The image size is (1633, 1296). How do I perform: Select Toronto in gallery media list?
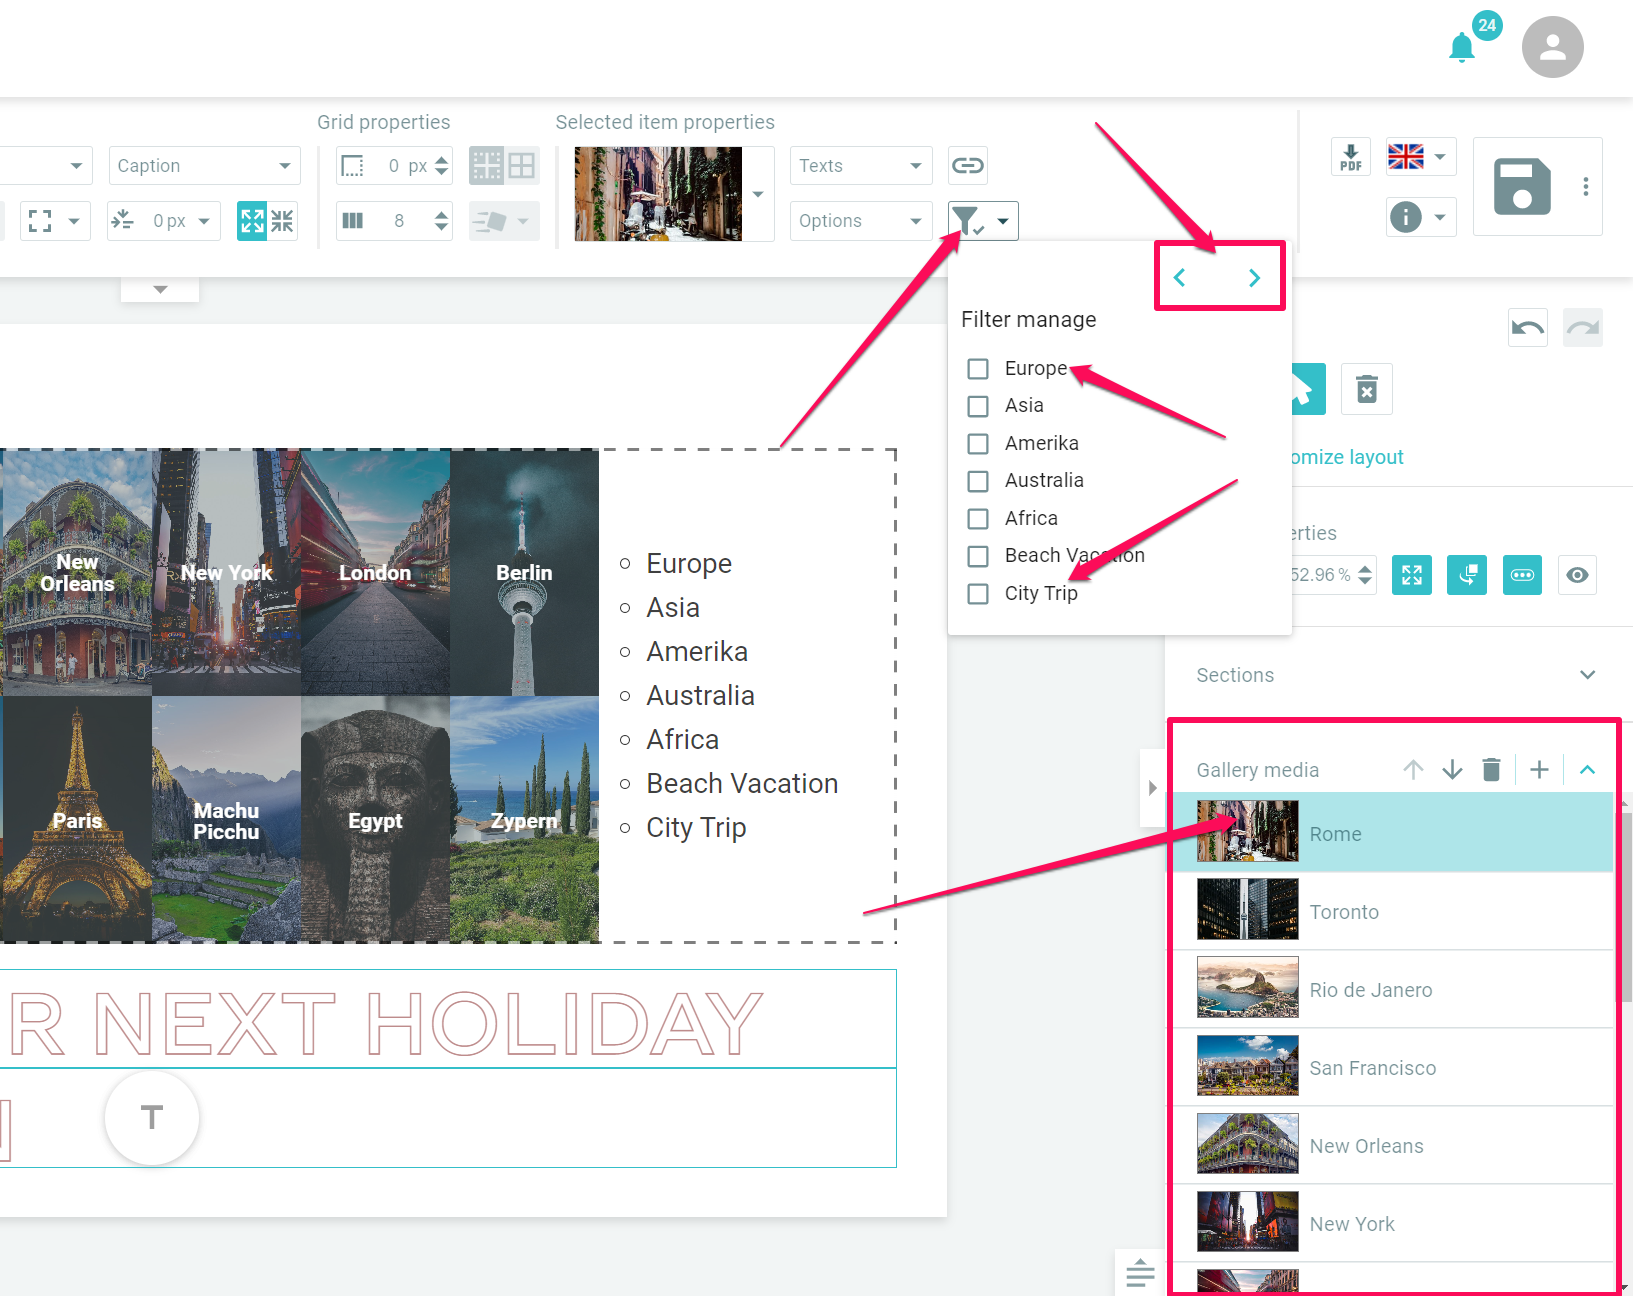pos(1392,911)
